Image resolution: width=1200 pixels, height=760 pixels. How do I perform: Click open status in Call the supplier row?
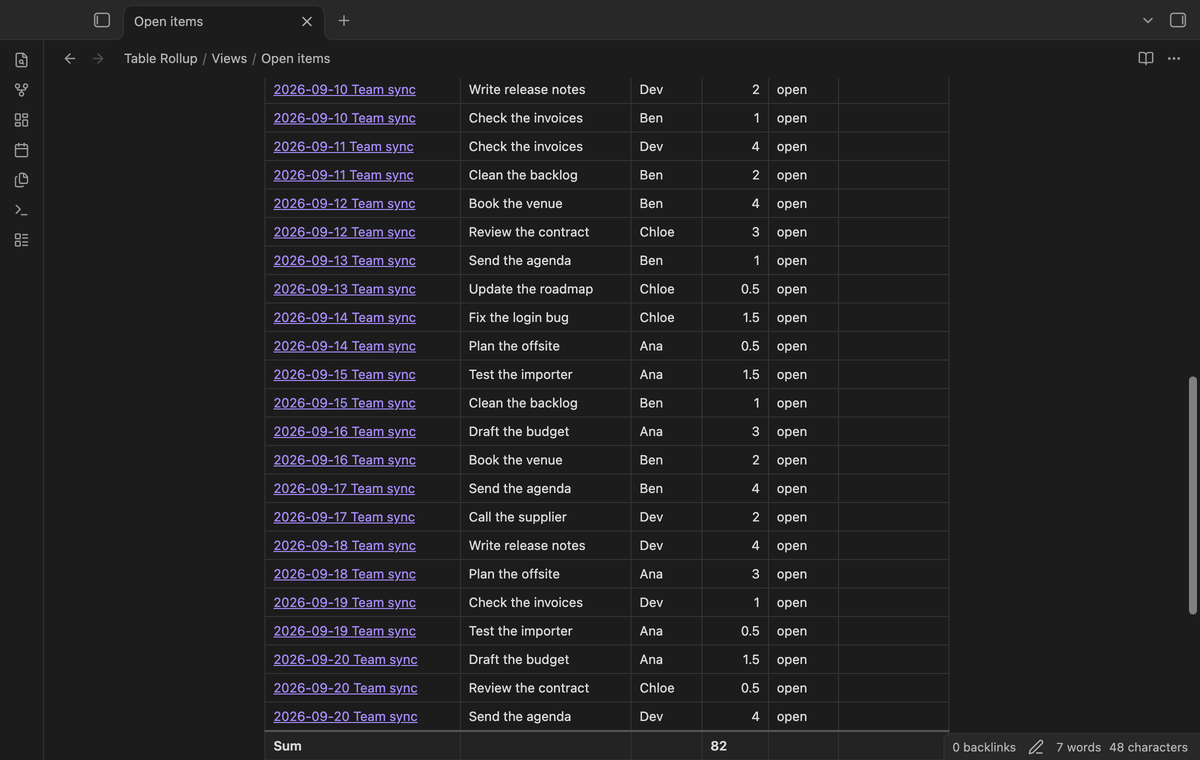tap(792, 517)
